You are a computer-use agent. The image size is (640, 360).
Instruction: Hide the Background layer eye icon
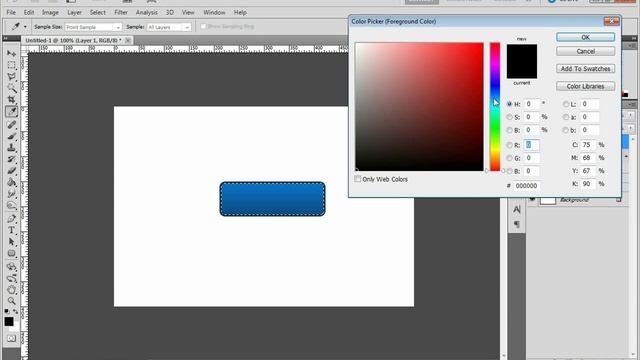532,200
